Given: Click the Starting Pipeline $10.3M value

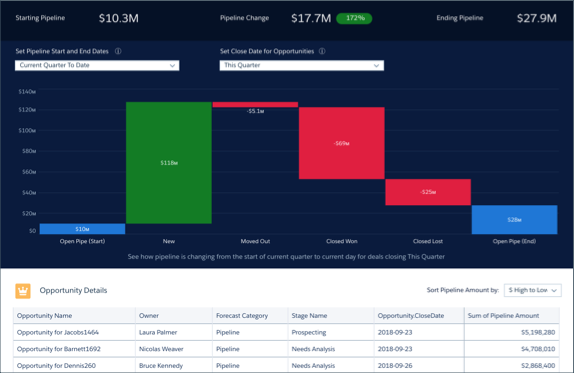Looking at the screenshot, I should pos(119,18).
